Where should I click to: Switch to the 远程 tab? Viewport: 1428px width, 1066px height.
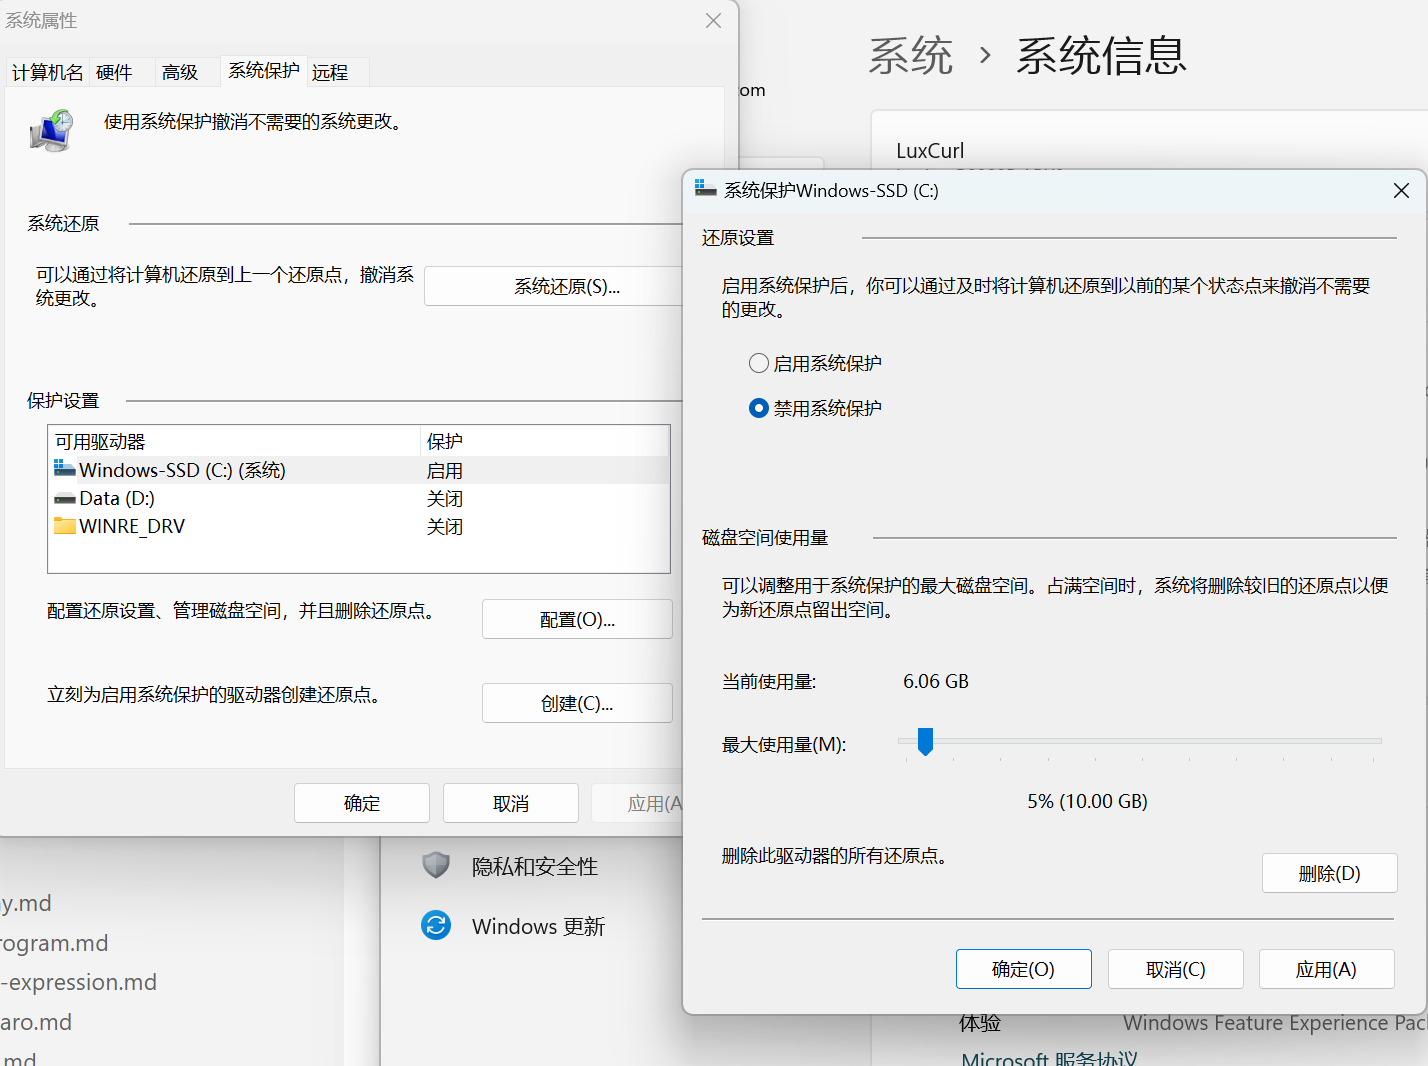click(x=330, y=72)
